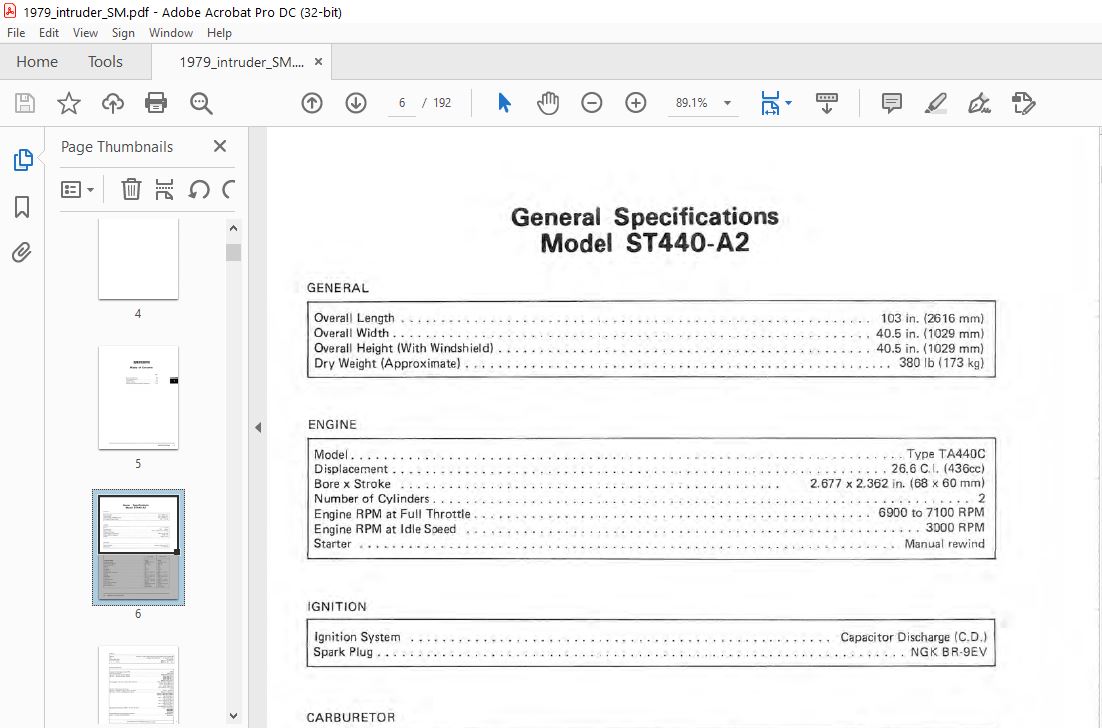Click thumbnail panel scroll up arrow
This screenshot has height=728, width=1102.
pos(233,228)
